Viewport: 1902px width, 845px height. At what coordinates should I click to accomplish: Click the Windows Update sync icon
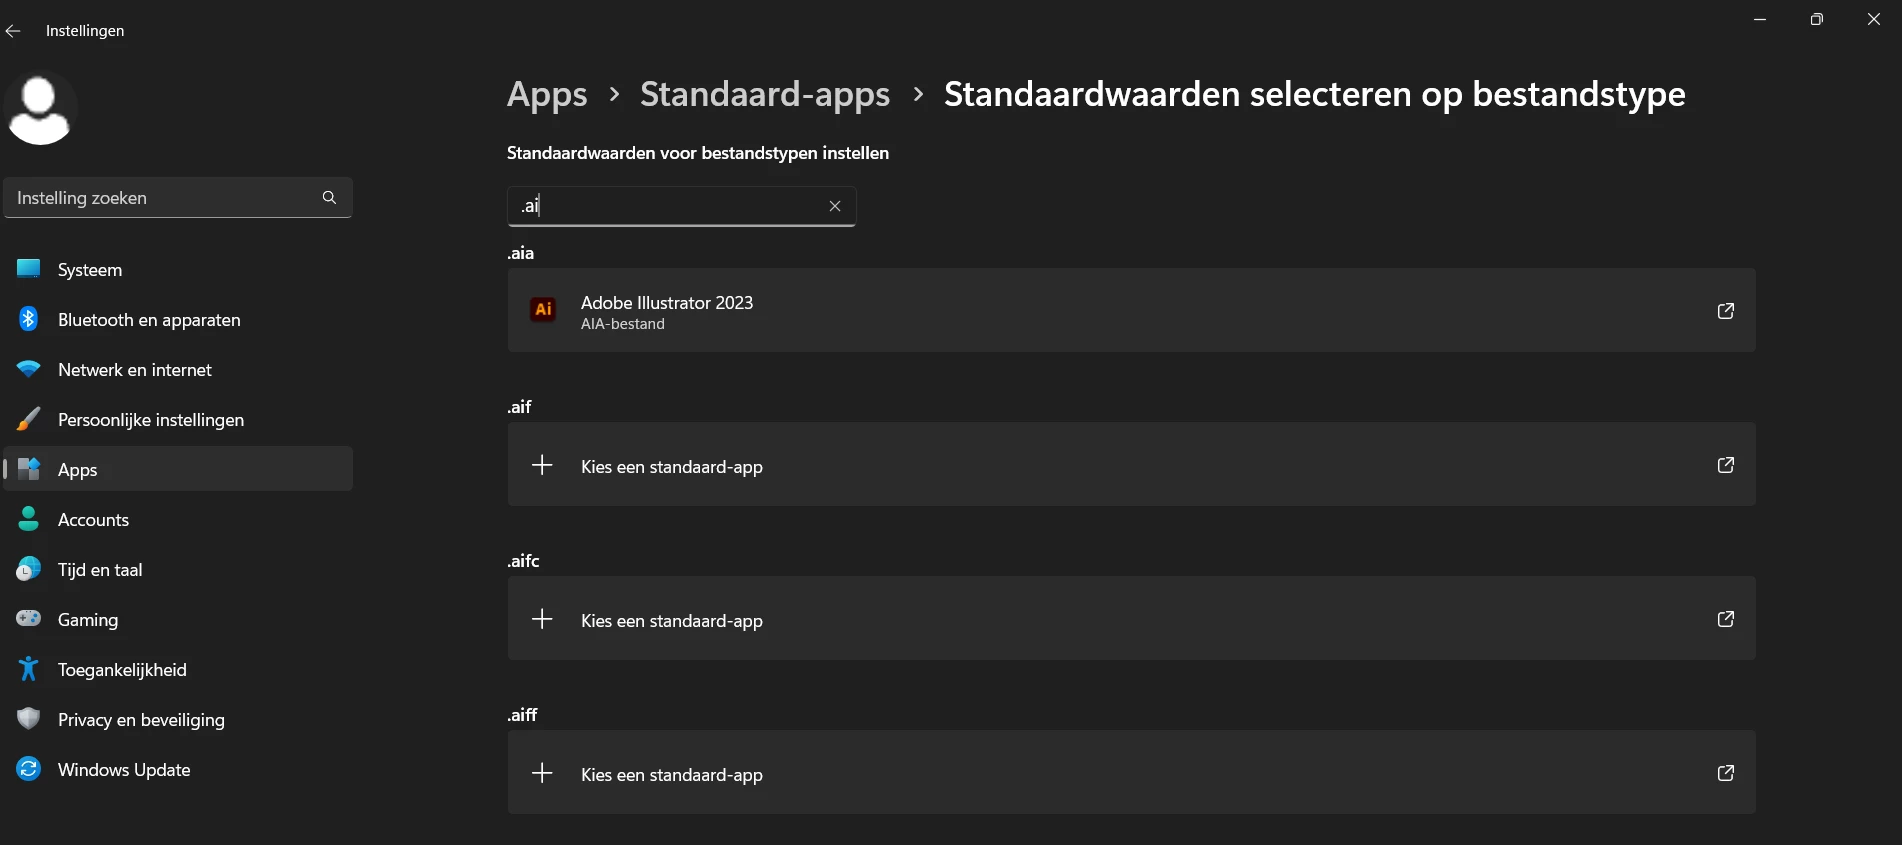pyautogui.click(x=29, y=769)
